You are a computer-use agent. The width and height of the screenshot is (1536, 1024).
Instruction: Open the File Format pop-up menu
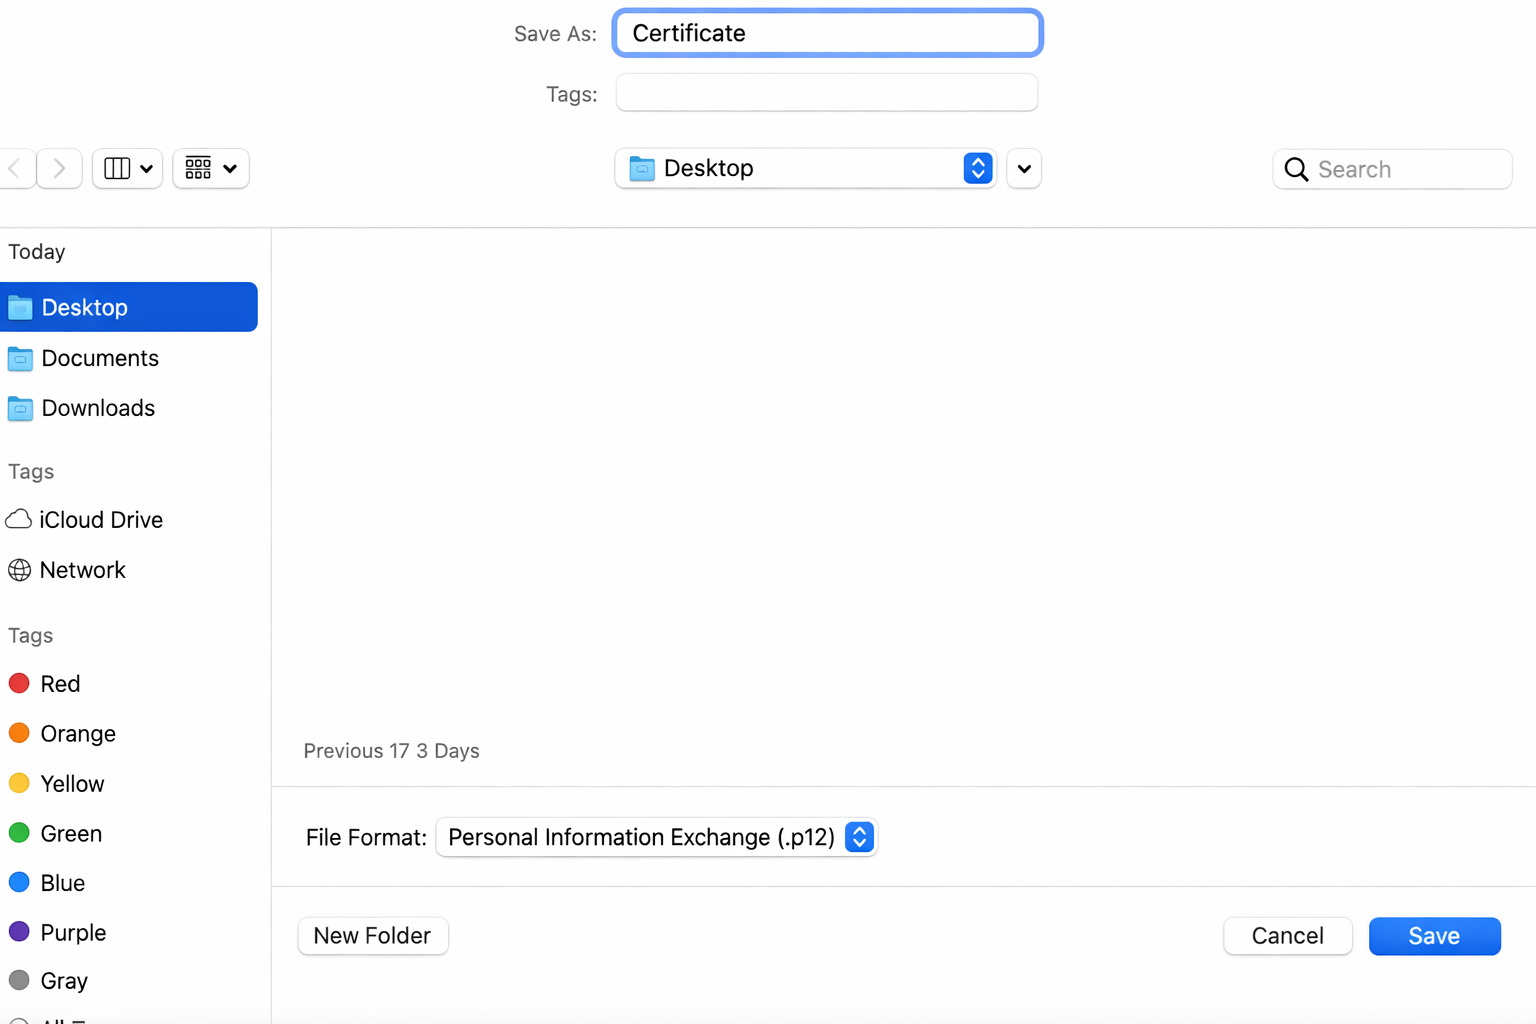(656, 837)
